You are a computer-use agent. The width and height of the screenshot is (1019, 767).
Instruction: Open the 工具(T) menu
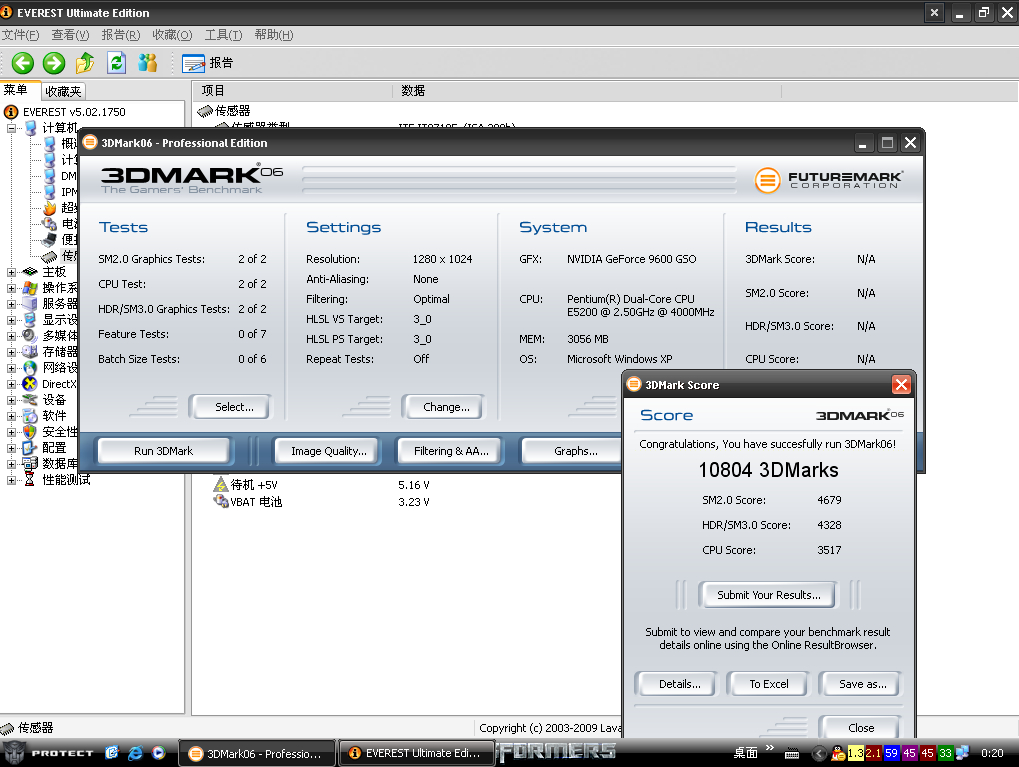224,35
